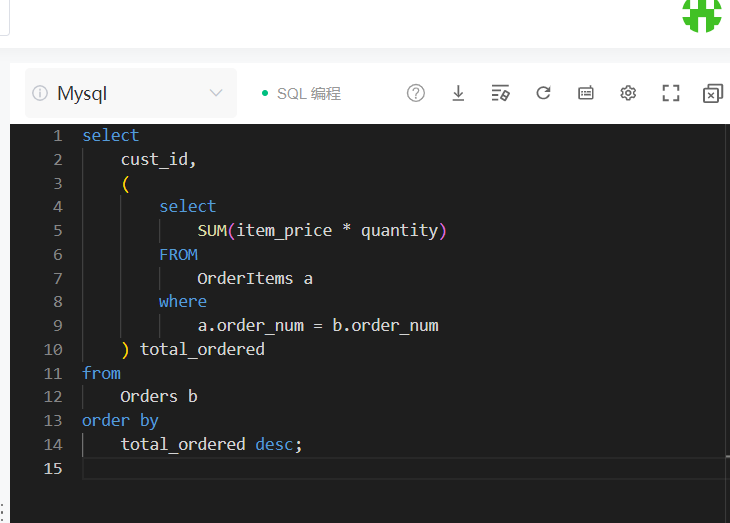Click the download code icon
The width and height of the screenshot is (730, 523).
[x=458, y=93]
